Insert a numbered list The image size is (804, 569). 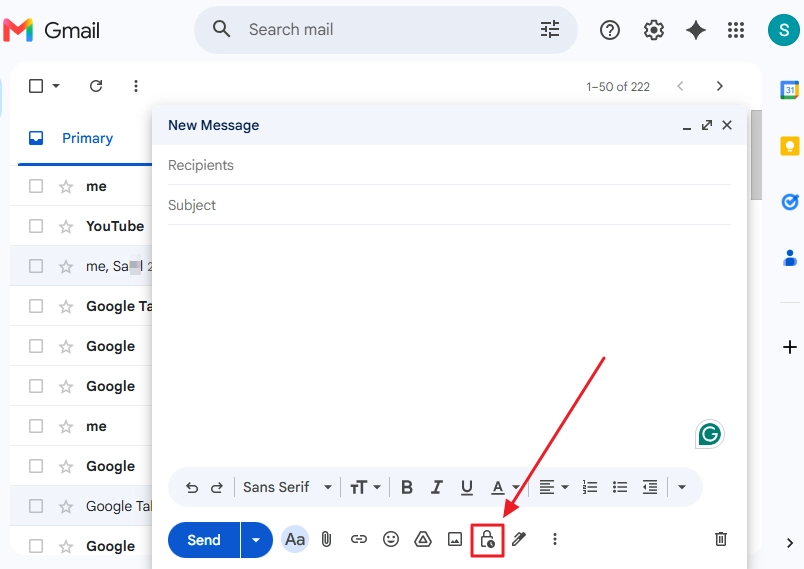pyautogui.click(x=590, y=487)
